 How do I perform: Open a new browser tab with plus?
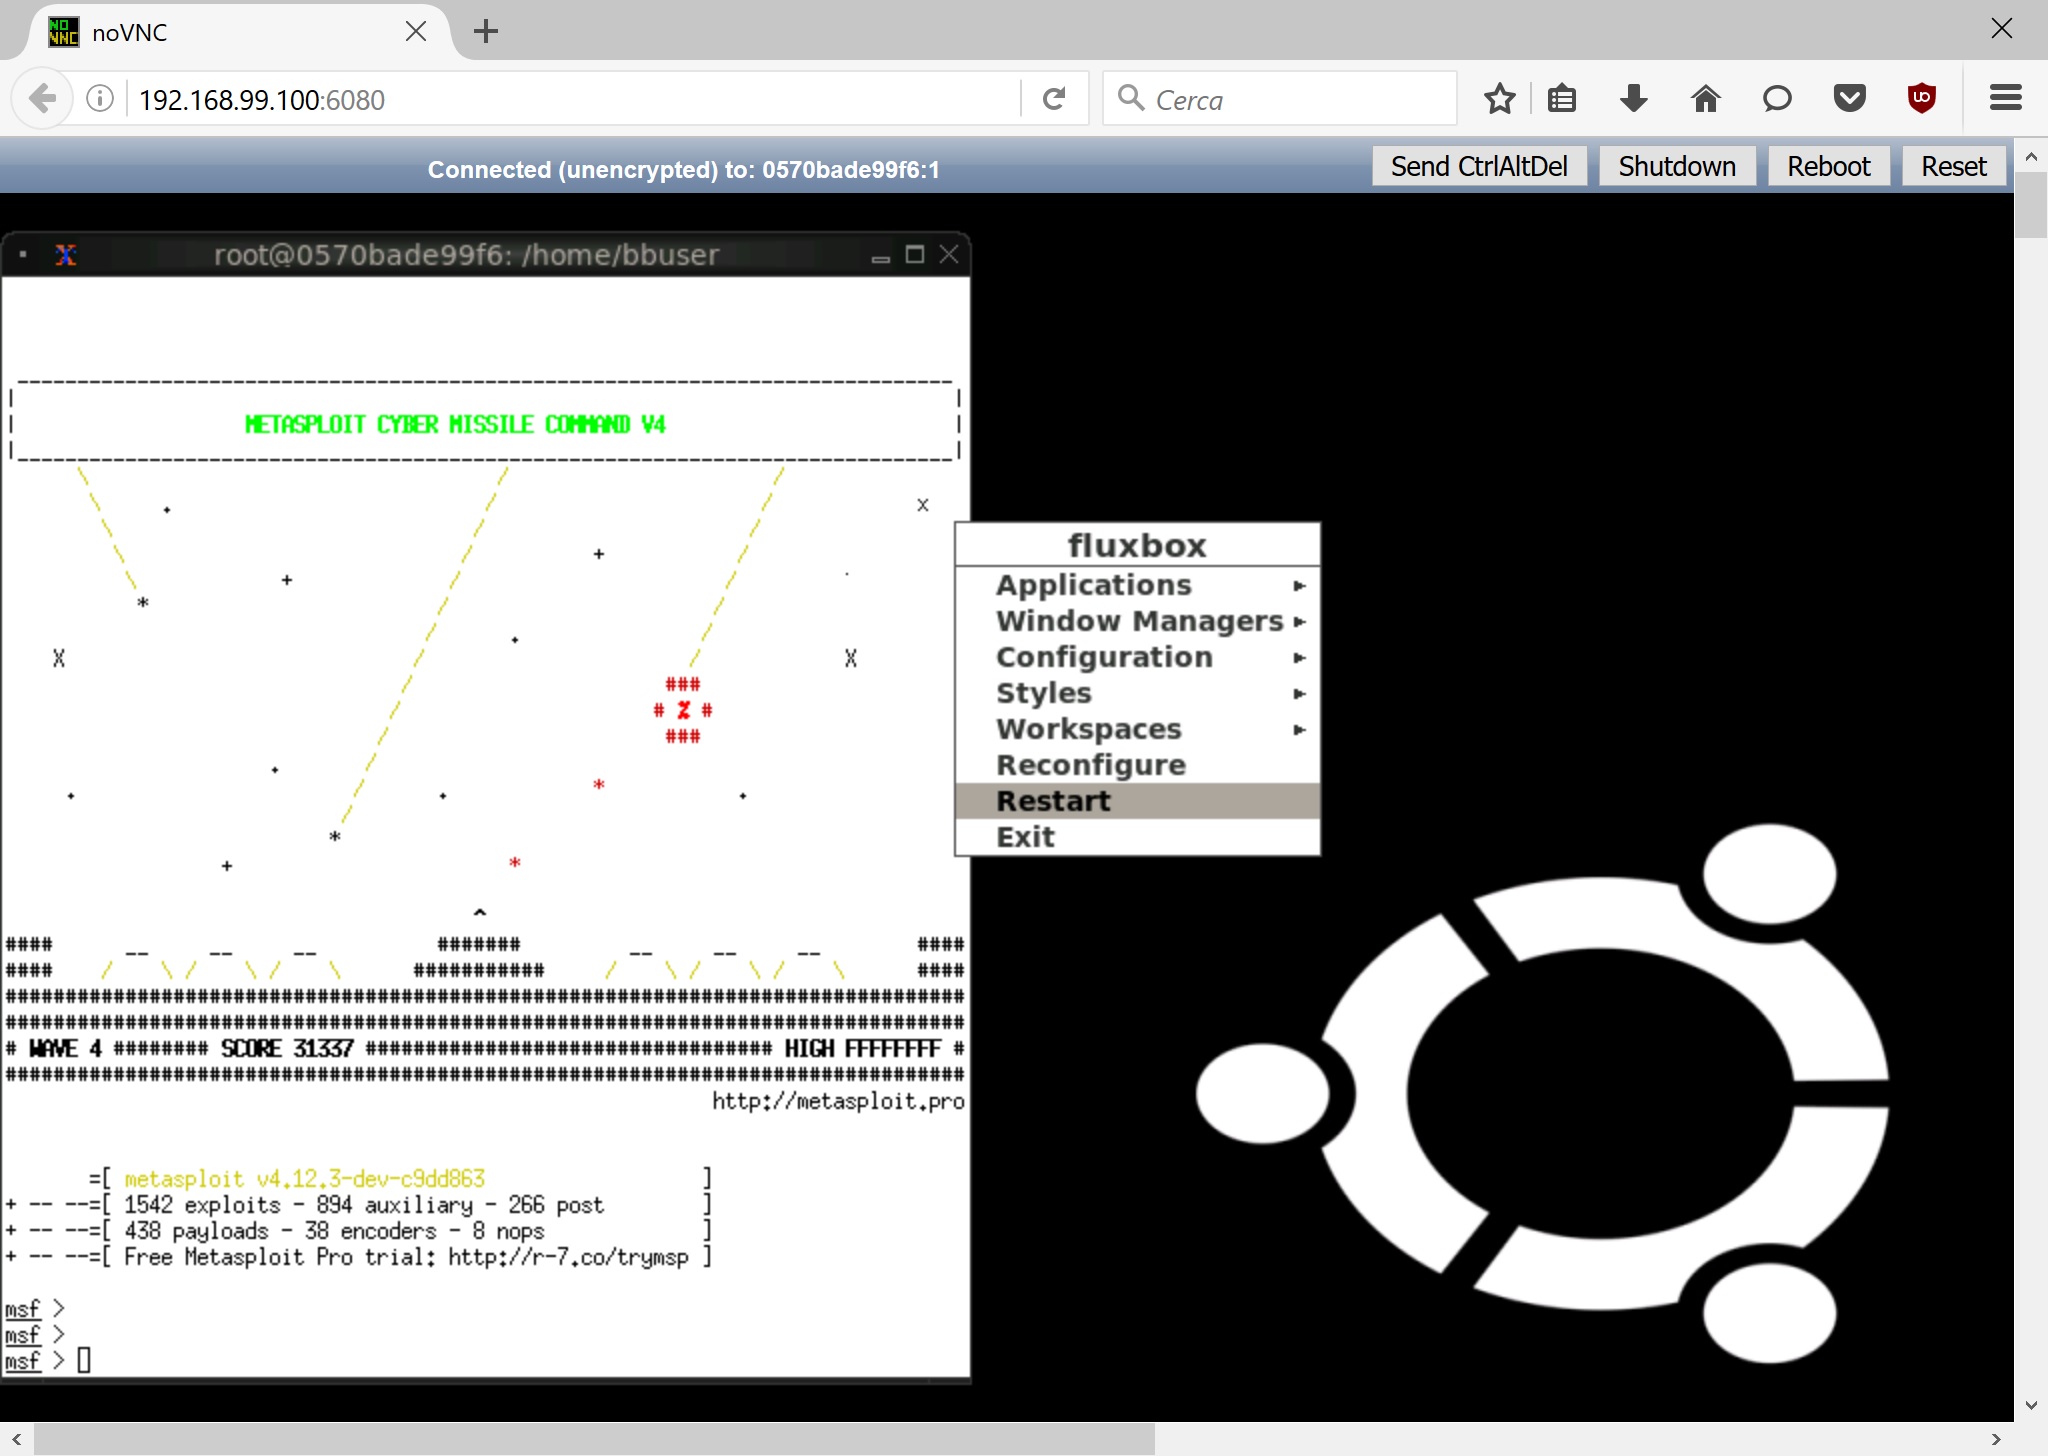point(486,31)
